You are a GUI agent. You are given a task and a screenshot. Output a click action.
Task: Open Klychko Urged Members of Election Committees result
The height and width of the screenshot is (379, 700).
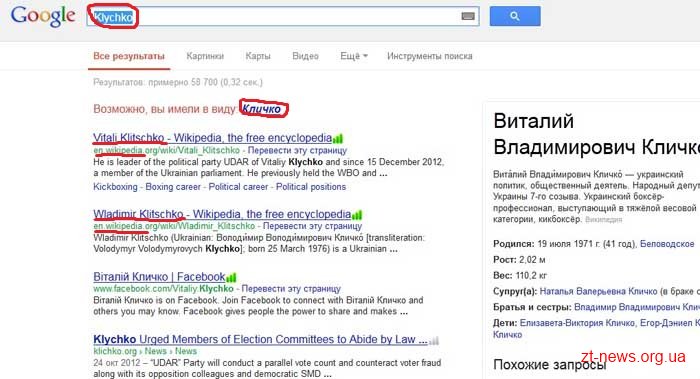(260, 339)
